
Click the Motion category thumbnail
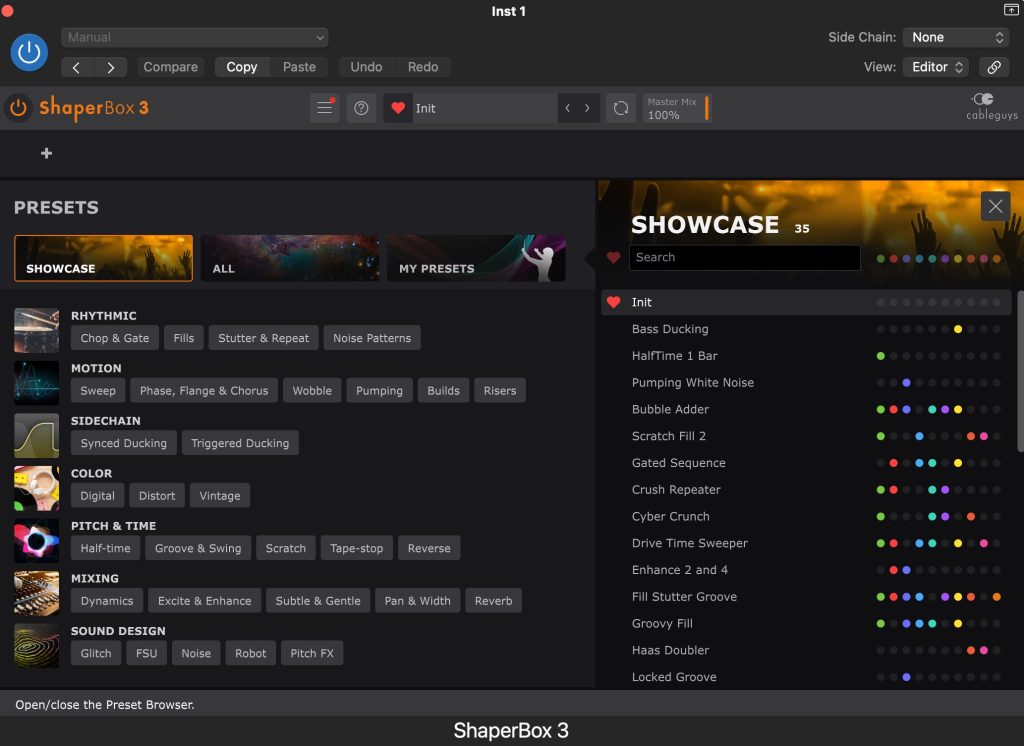click(37, 383)
